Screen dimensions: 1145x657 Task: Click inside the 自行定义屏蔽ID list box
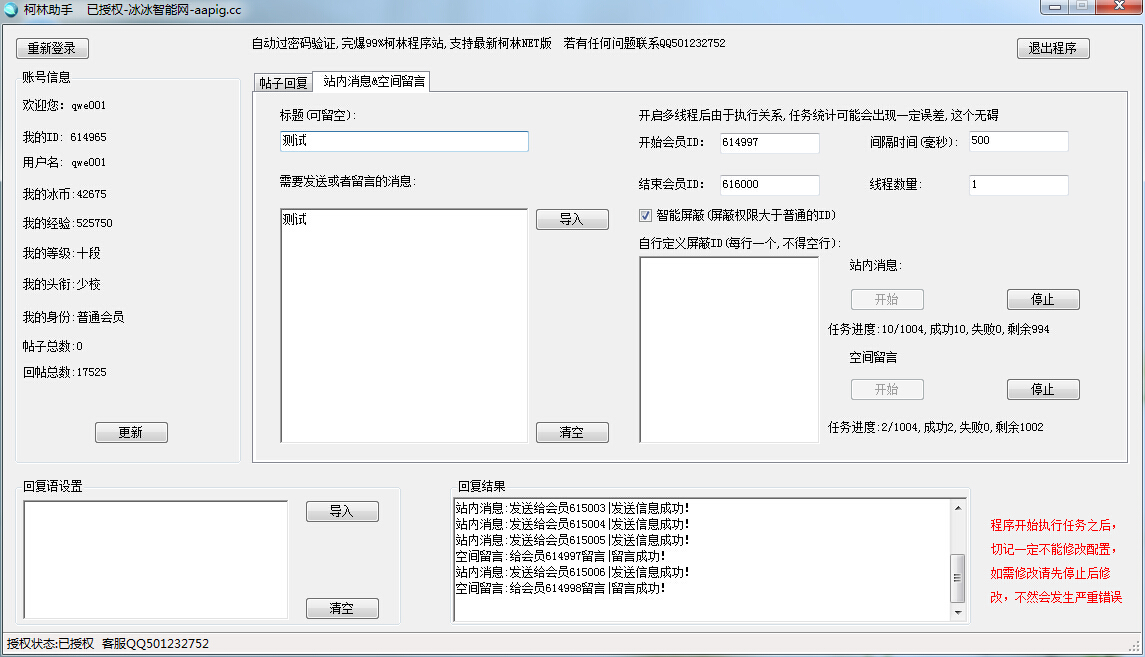[x=729, y=349]
